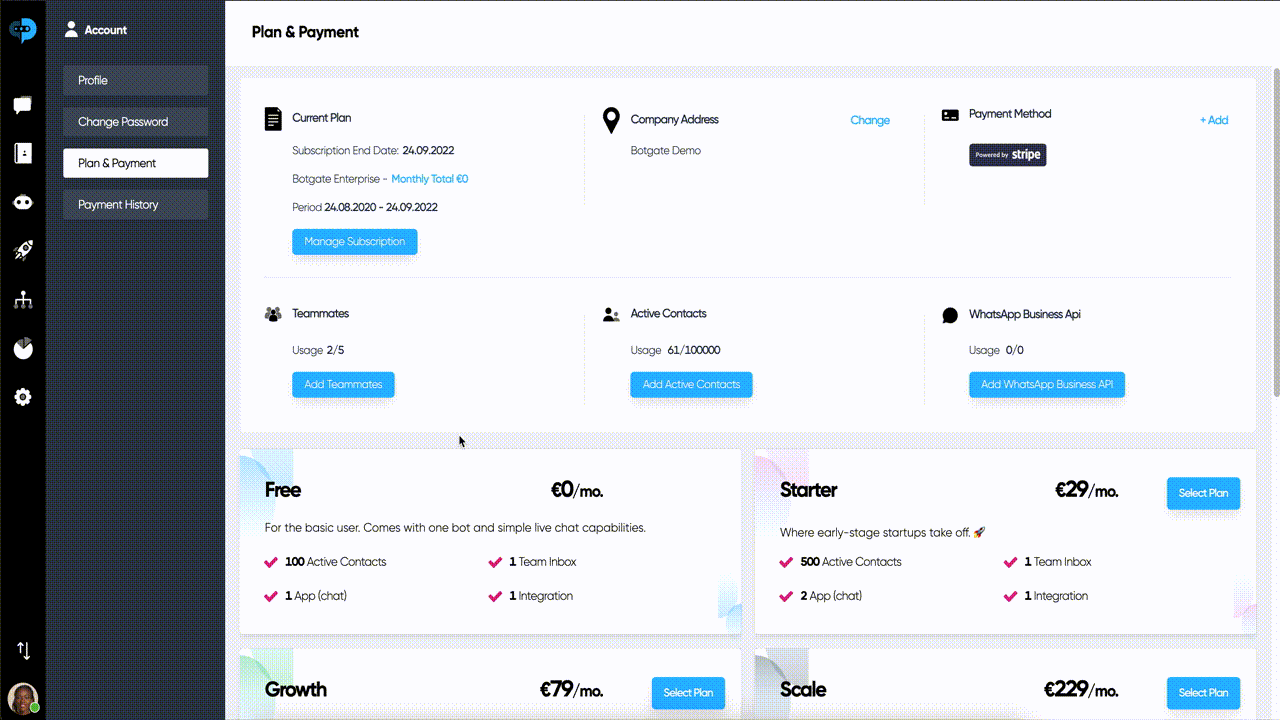Viewport: 1280px width, 720px height.
Task: Open the Payment History menu item
Action: coord(135,205)
